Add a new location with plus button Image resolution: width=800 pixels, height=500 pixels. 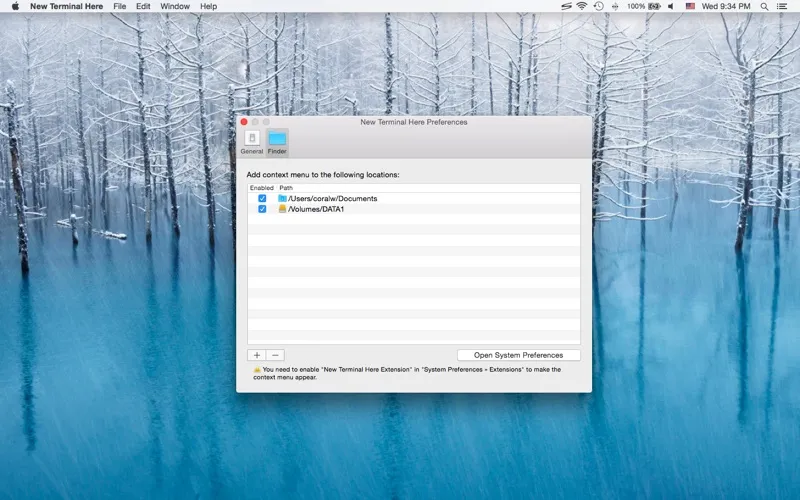(x=257, y=355)
